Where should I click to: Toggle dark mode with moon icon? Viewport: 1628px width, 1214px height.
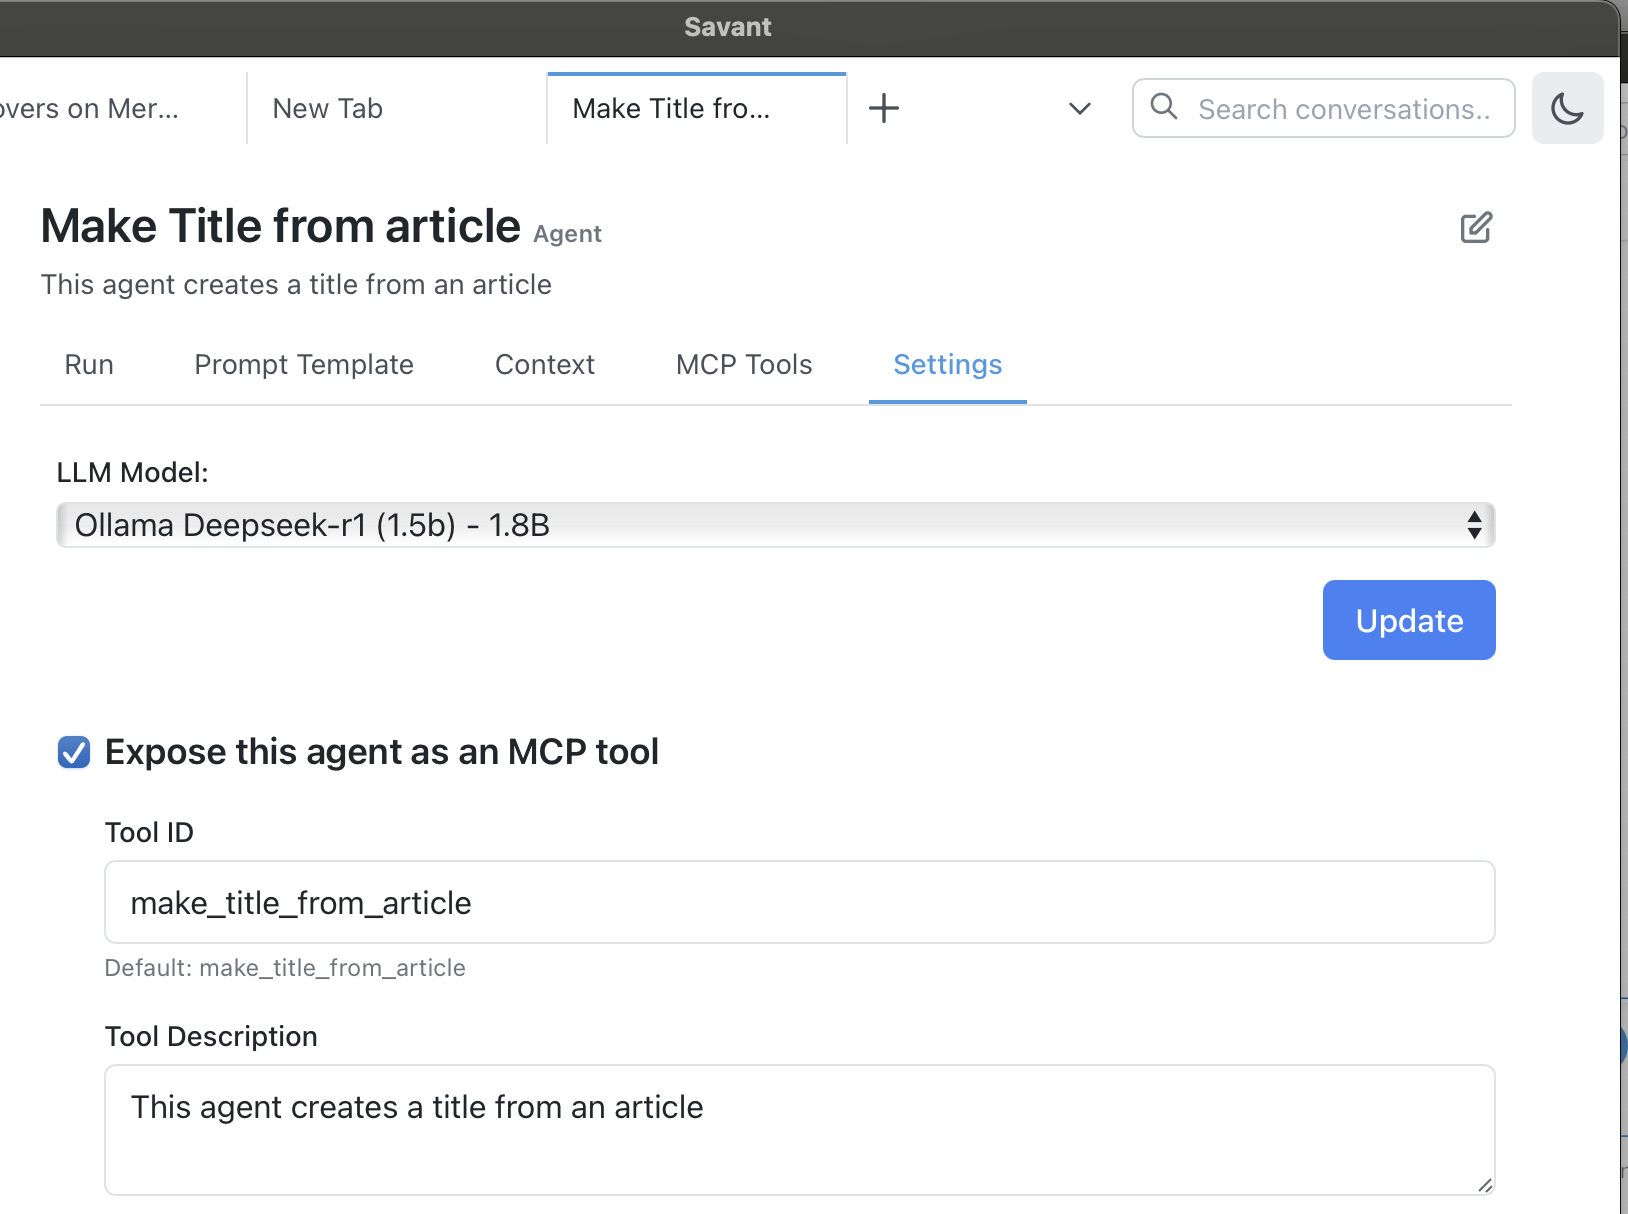pyautogui.click(x=1567, y=108)
